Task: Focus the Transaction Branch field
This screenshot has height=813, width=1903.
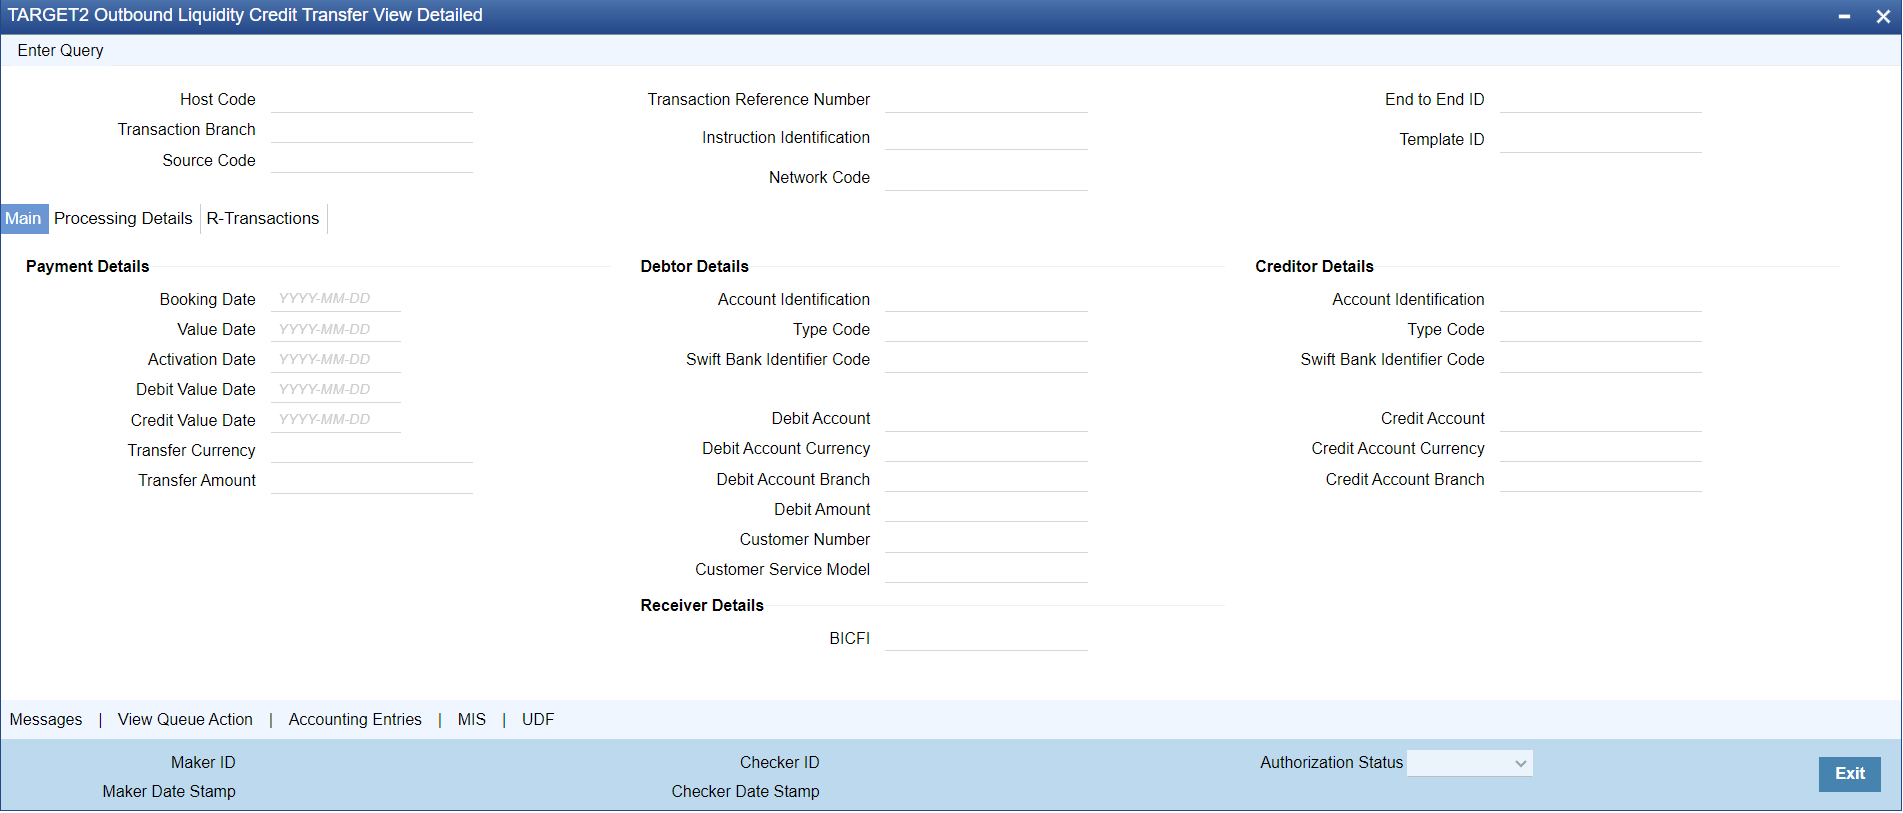Action: 371,130
